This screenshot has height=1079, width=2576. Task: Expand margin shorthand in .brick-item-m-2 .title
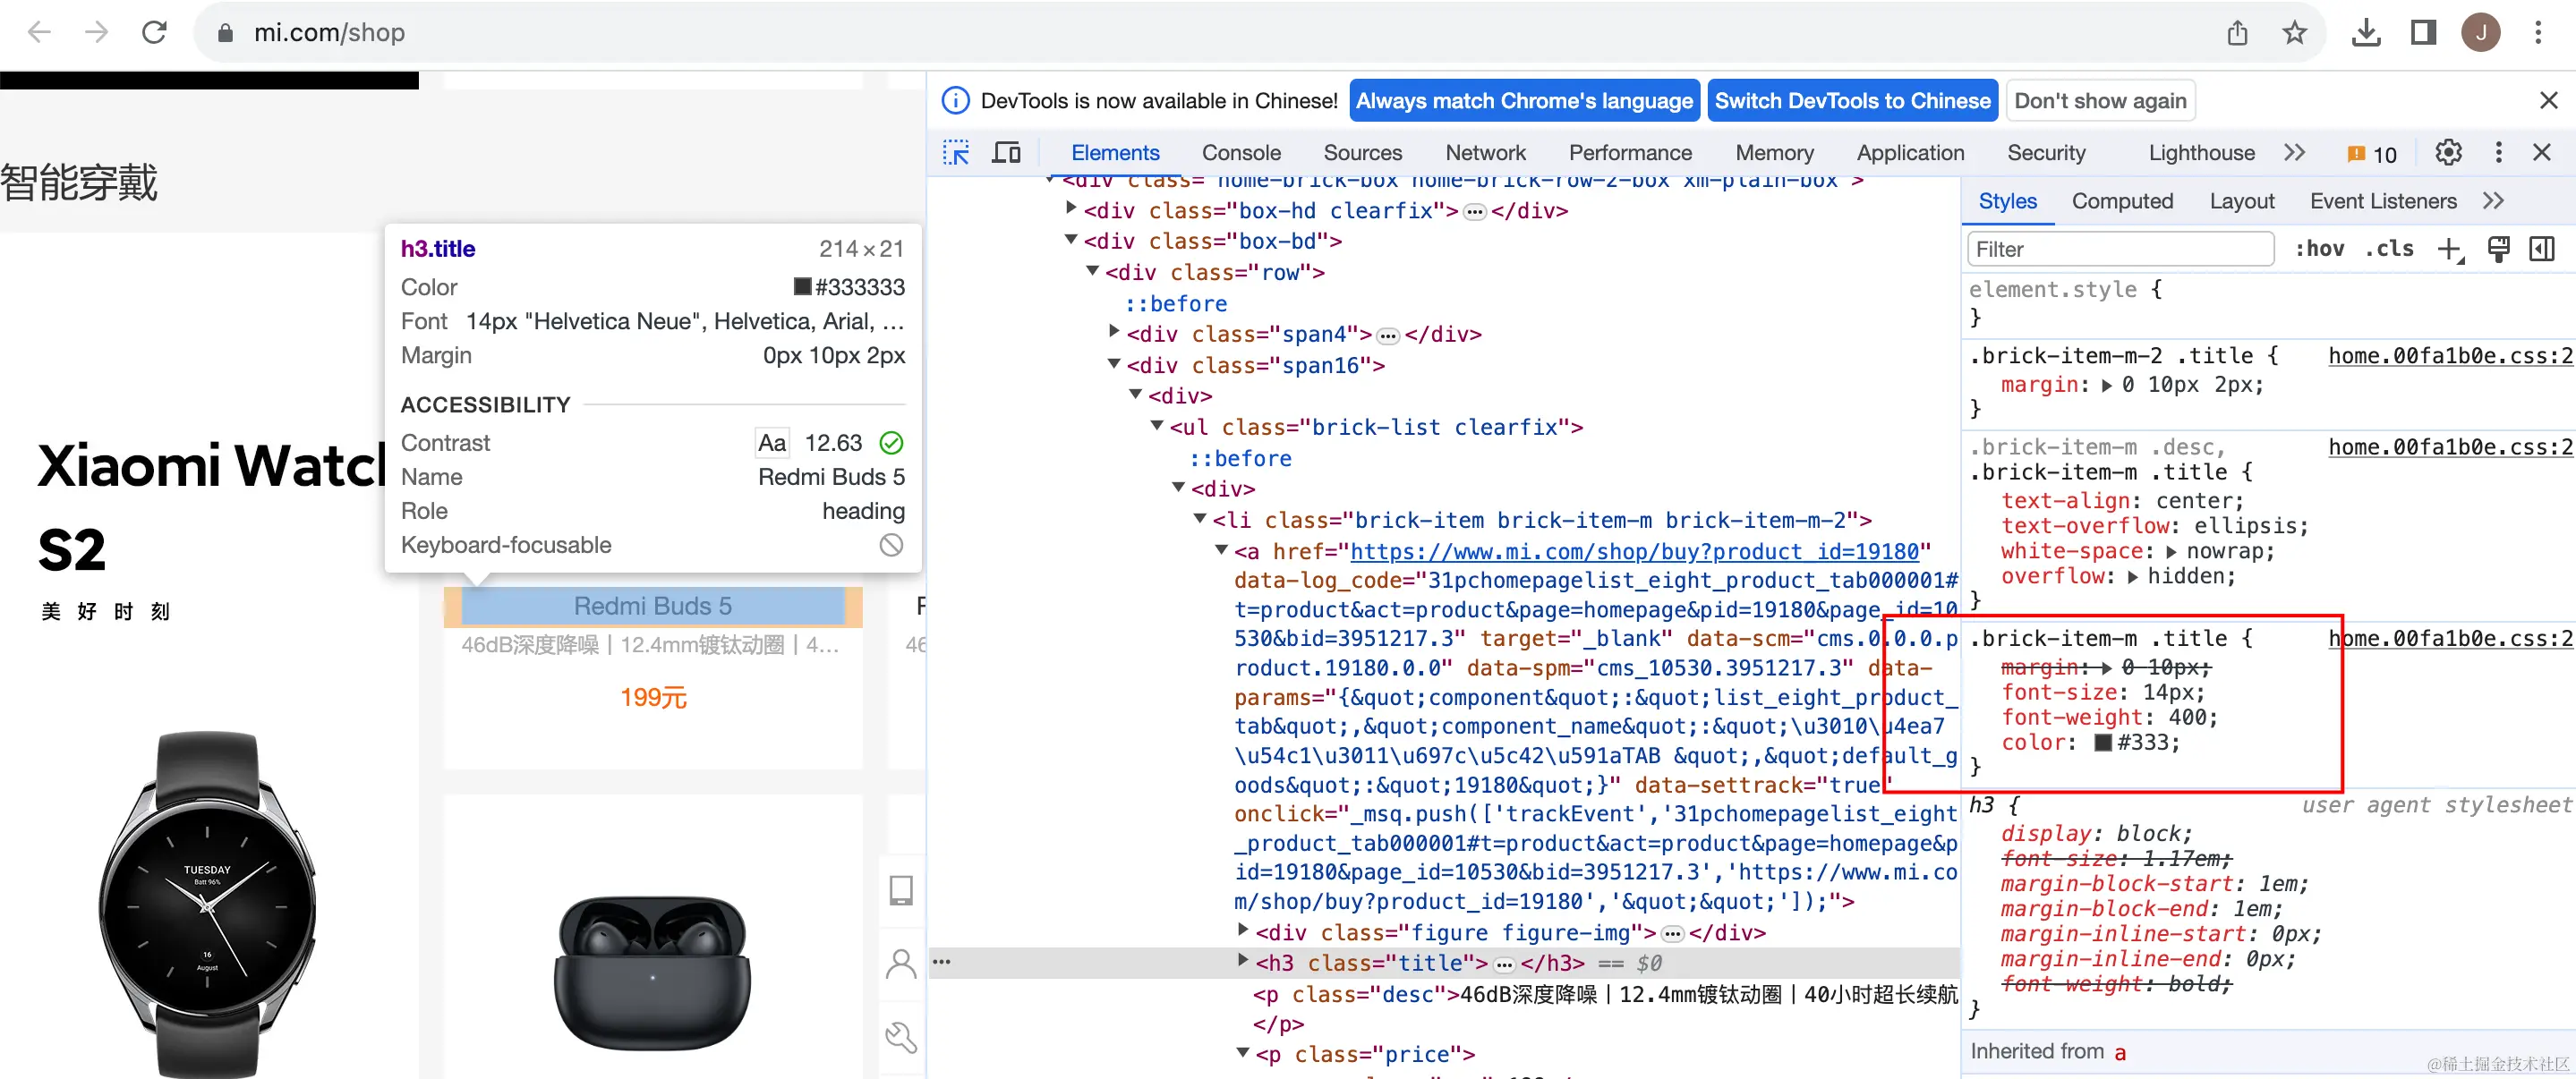tap(2107, 386)
